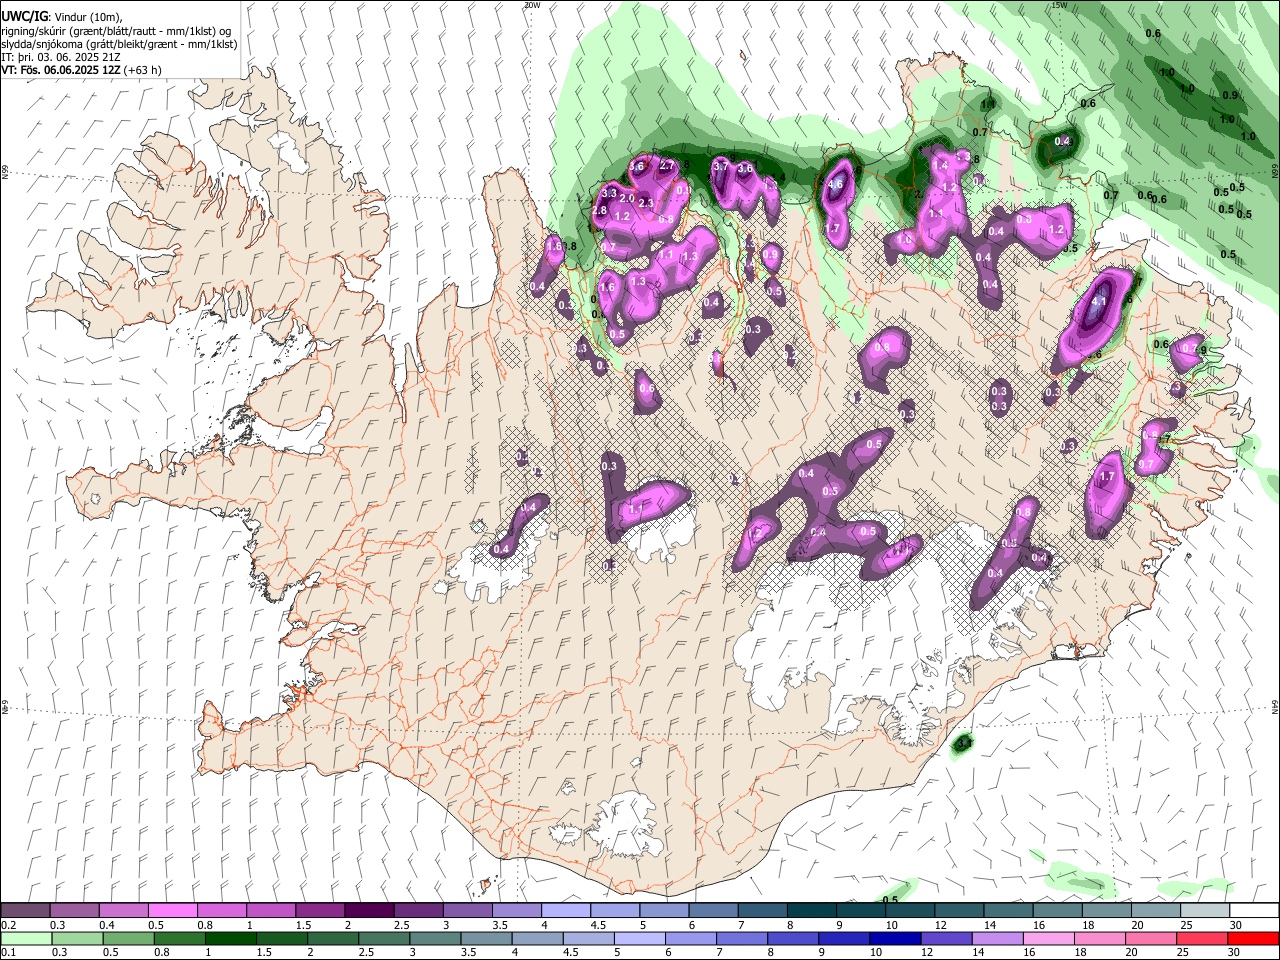Select the palest green swatch between 0.1 and 0.3

(25, 938)
